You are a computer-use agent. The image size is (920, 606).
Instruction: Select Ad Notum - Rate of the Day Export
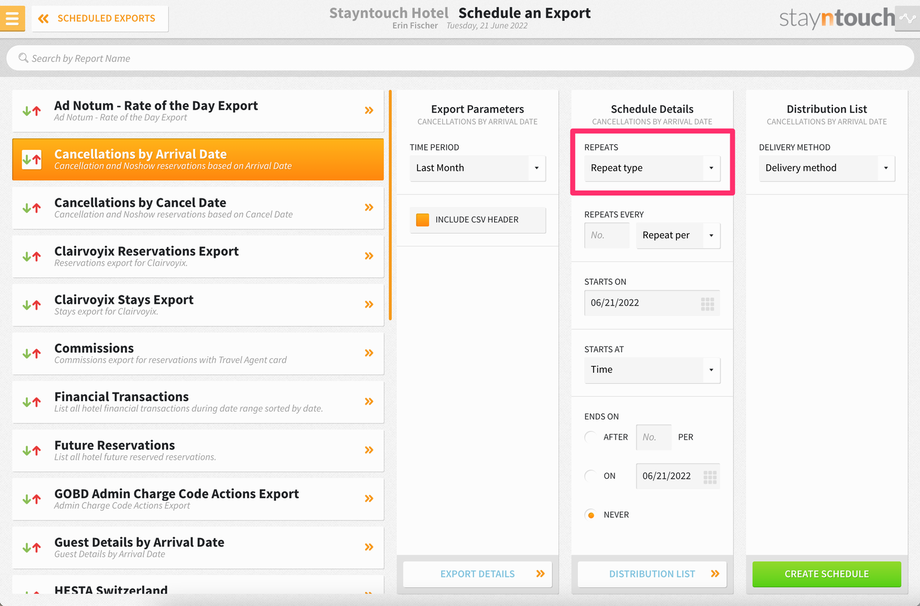coord(198,111)
